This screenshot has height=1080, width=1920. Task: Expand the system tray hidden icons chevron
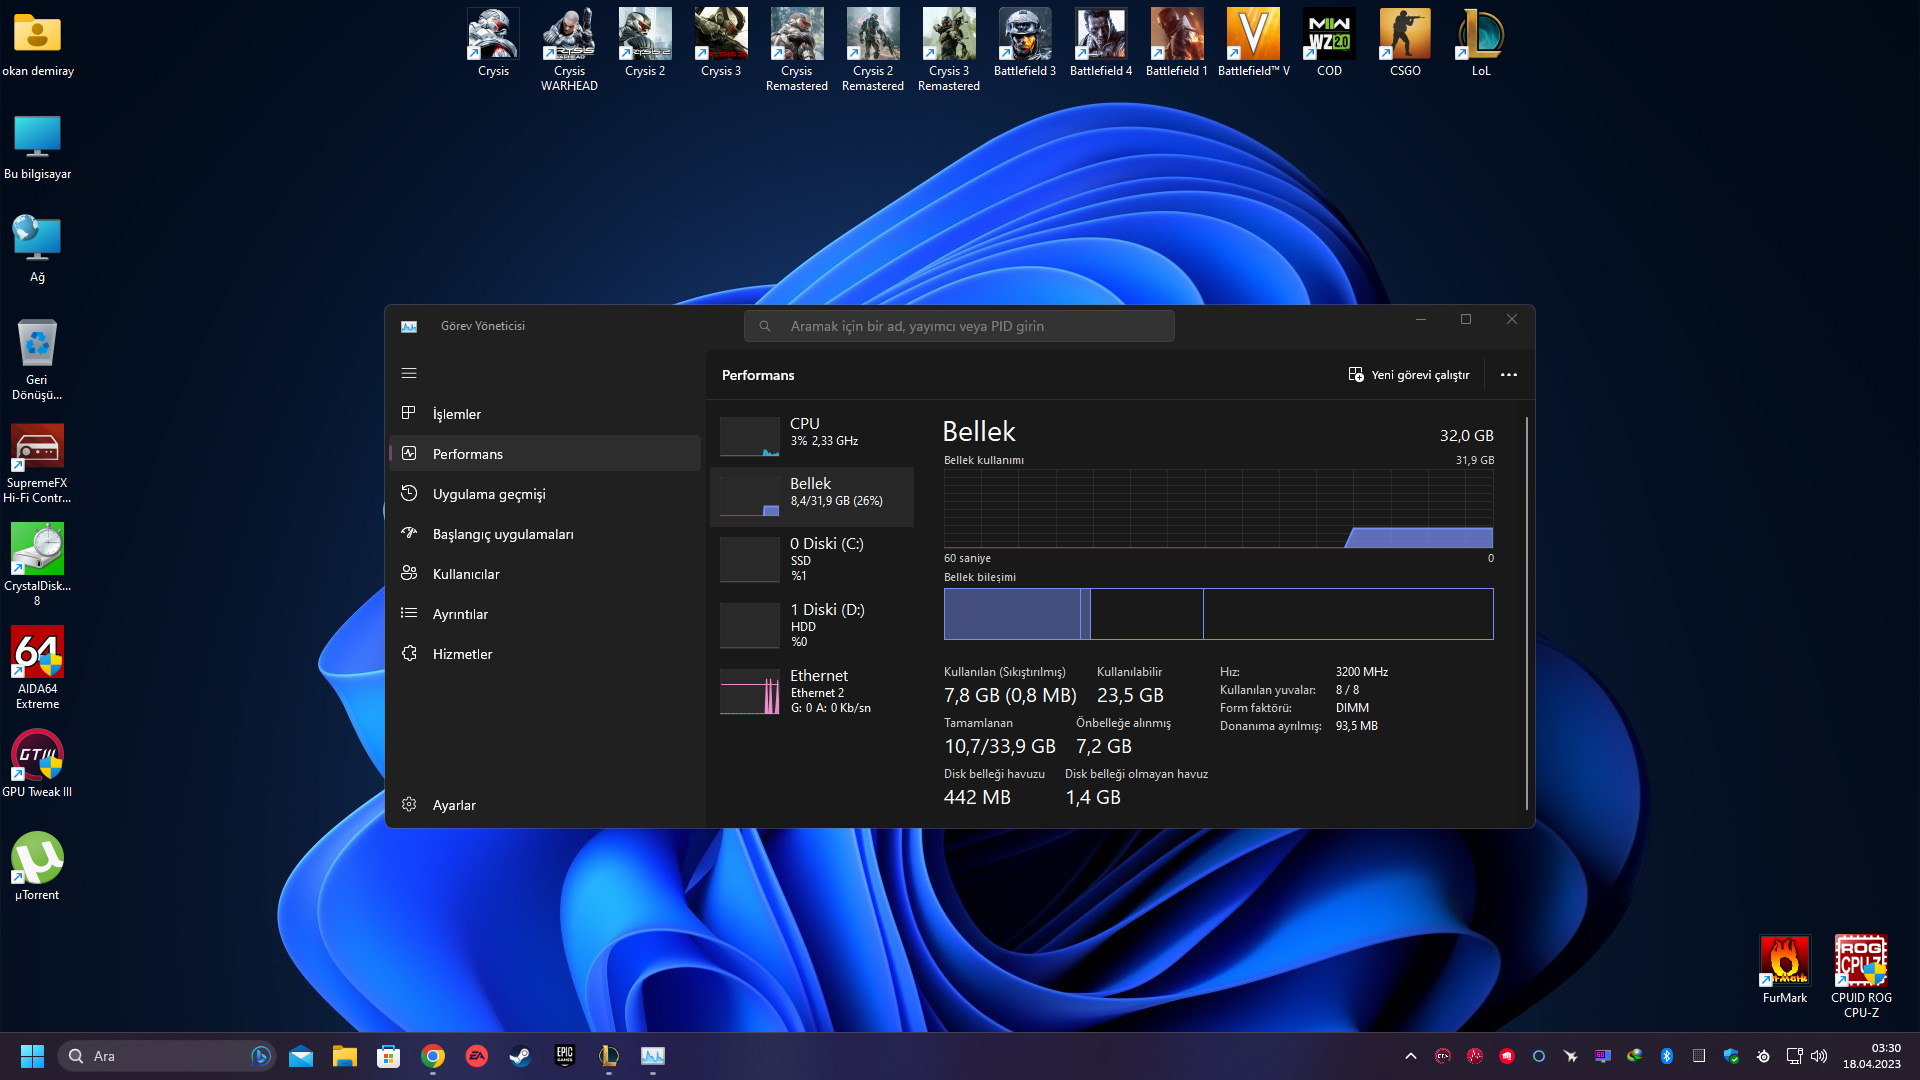click(1410, 1056)
